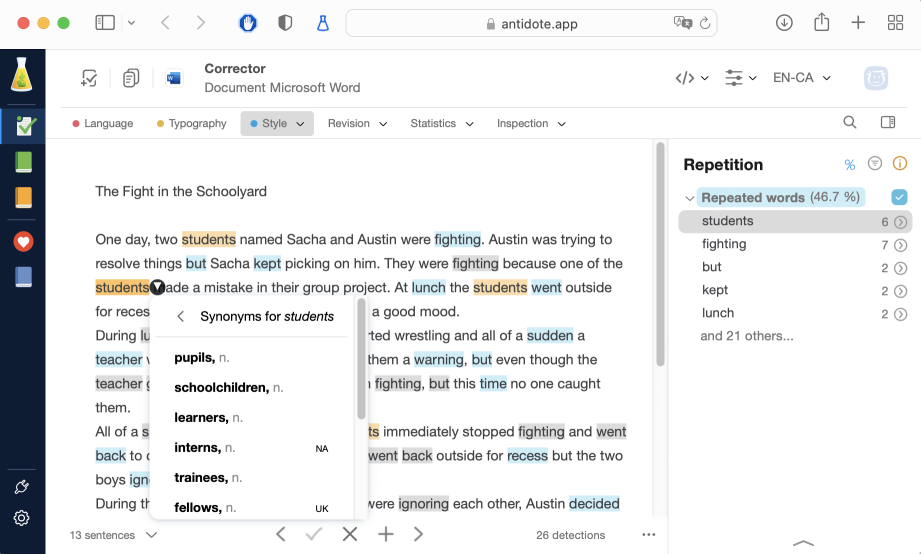The width and height of the screenshot is (921, 554).
Task: Open the search magnifier in the corrector toolbar
Action: point(849,123)
